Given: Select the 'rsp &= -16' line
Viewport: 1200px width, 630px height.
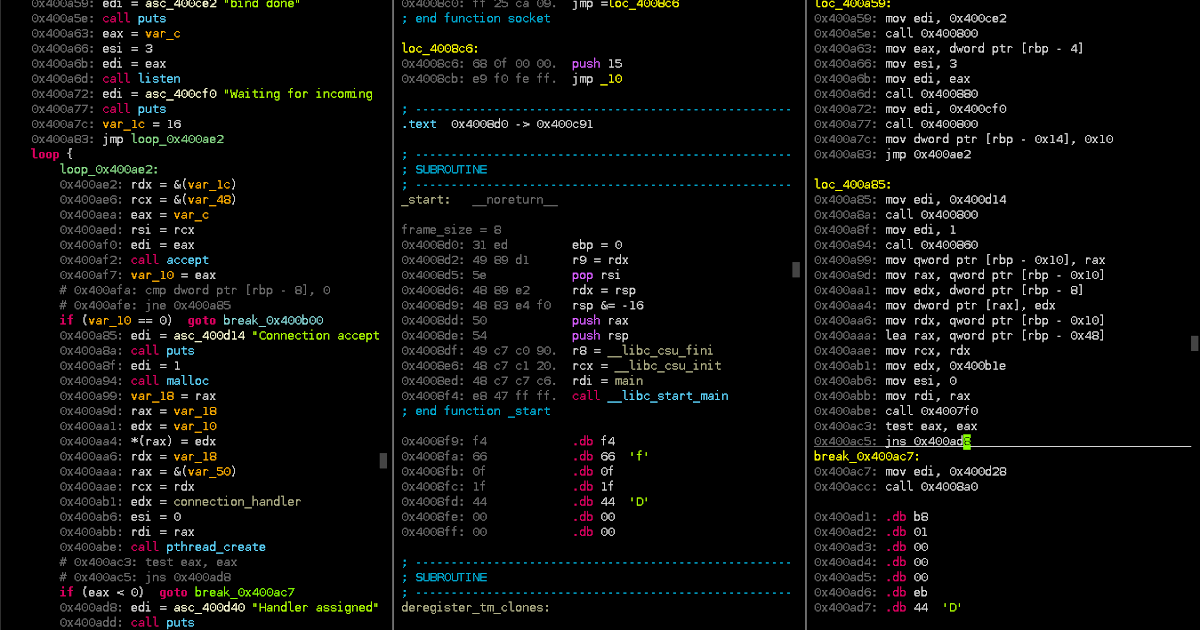Looking at the screenshot, I should (608, 305).
